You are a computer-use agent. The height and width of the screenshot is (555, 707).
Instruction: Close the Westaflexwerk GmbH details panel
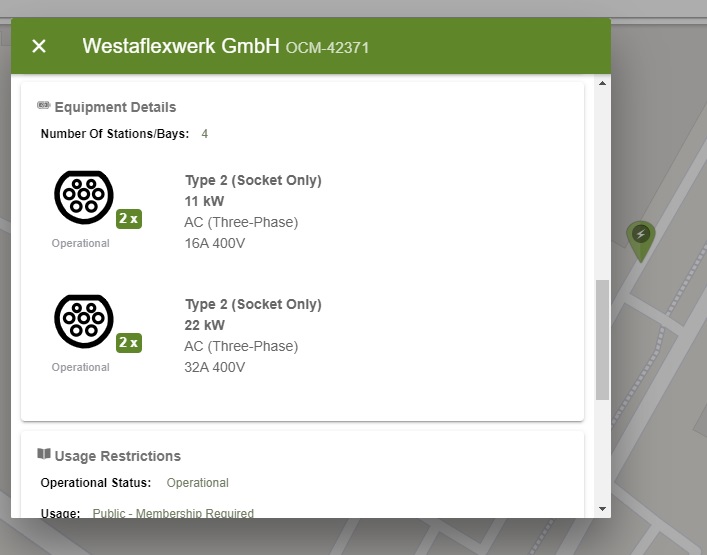click(x=39, y=46)
